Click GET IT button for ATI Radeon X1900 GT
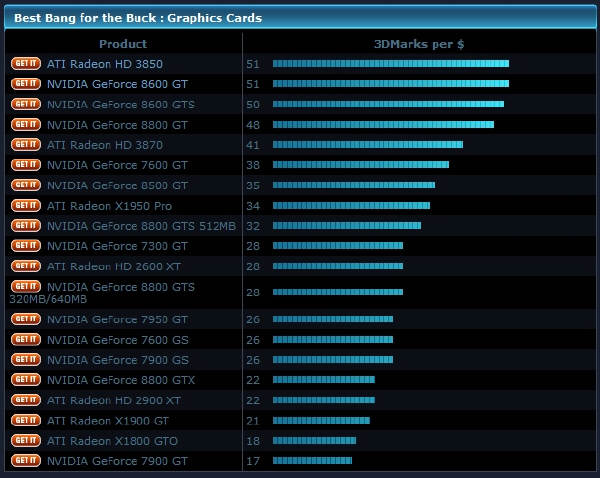The height and width of the screenshot is (478, 600). 26,420
